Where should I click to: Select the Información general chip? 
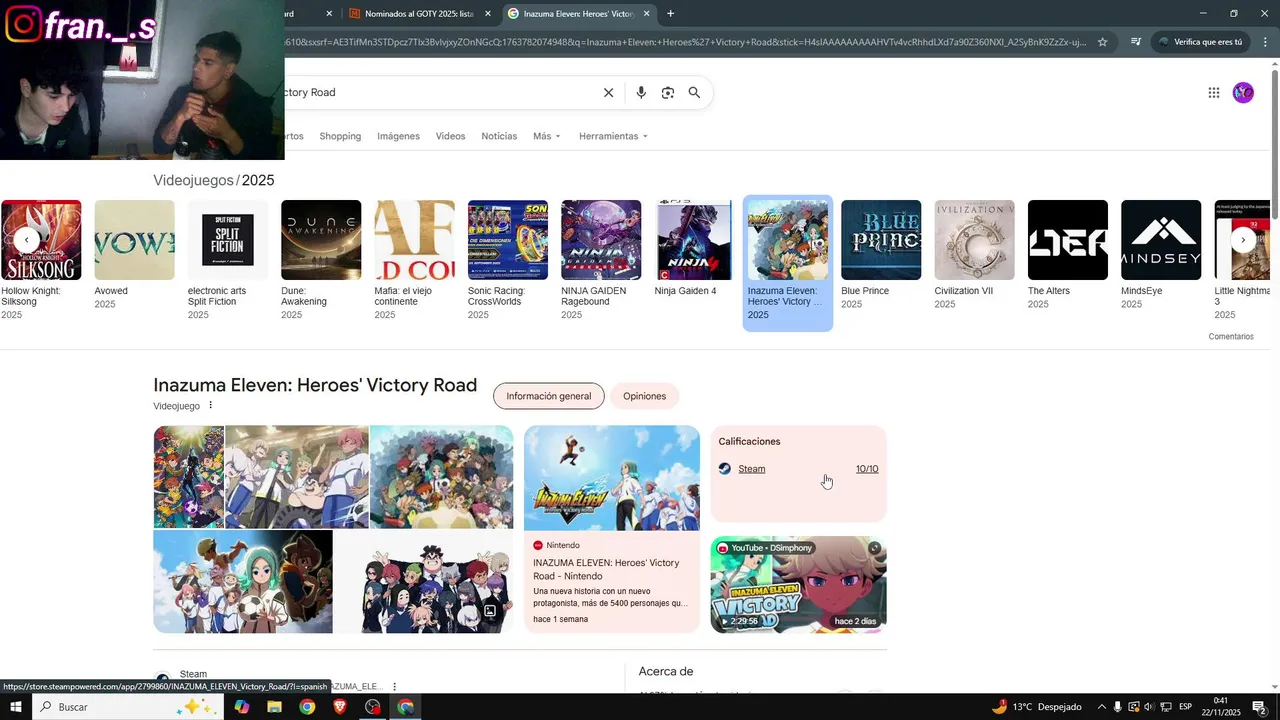pos(548,396)
